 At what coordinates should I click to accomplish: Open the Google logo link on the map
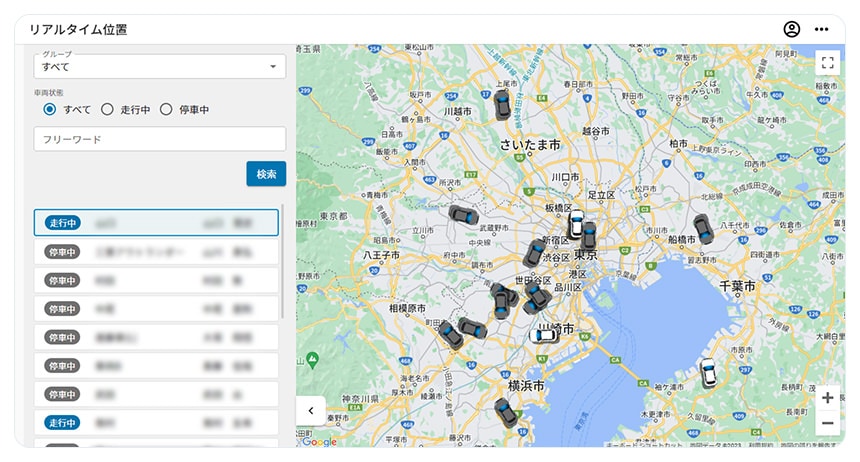pyautogui.click(x=319, y=442)
